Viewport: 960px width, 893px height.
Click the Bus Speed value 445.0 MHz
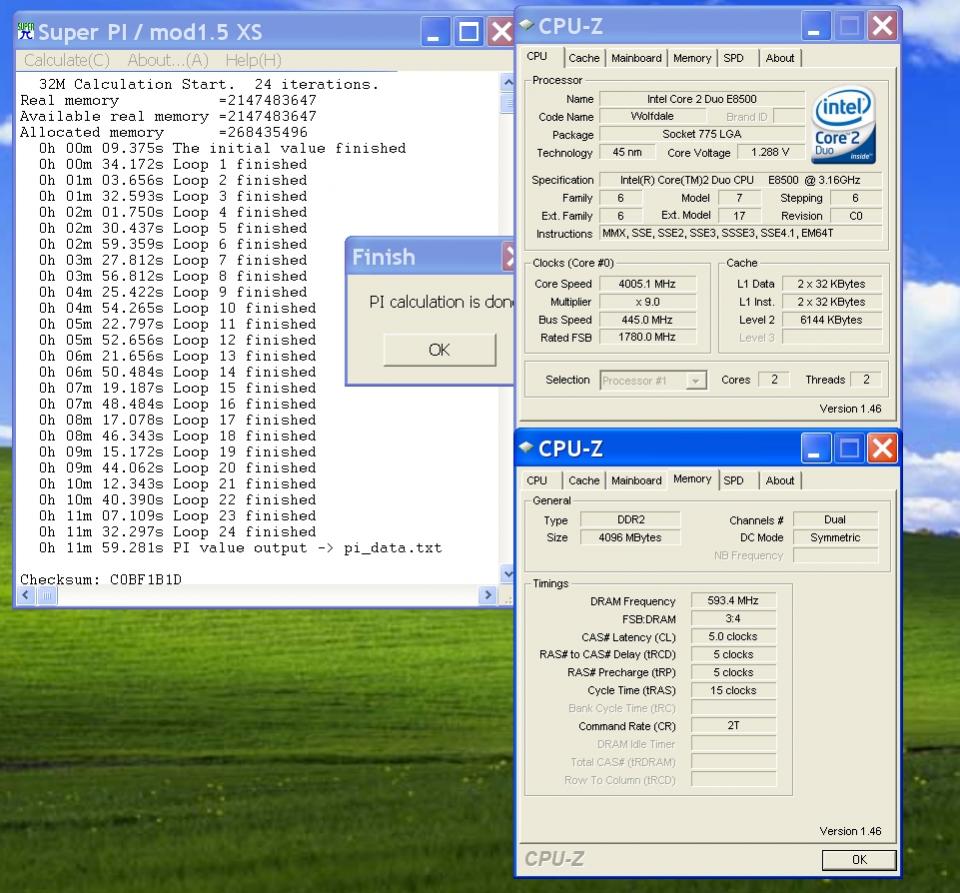tap(647, 319)
